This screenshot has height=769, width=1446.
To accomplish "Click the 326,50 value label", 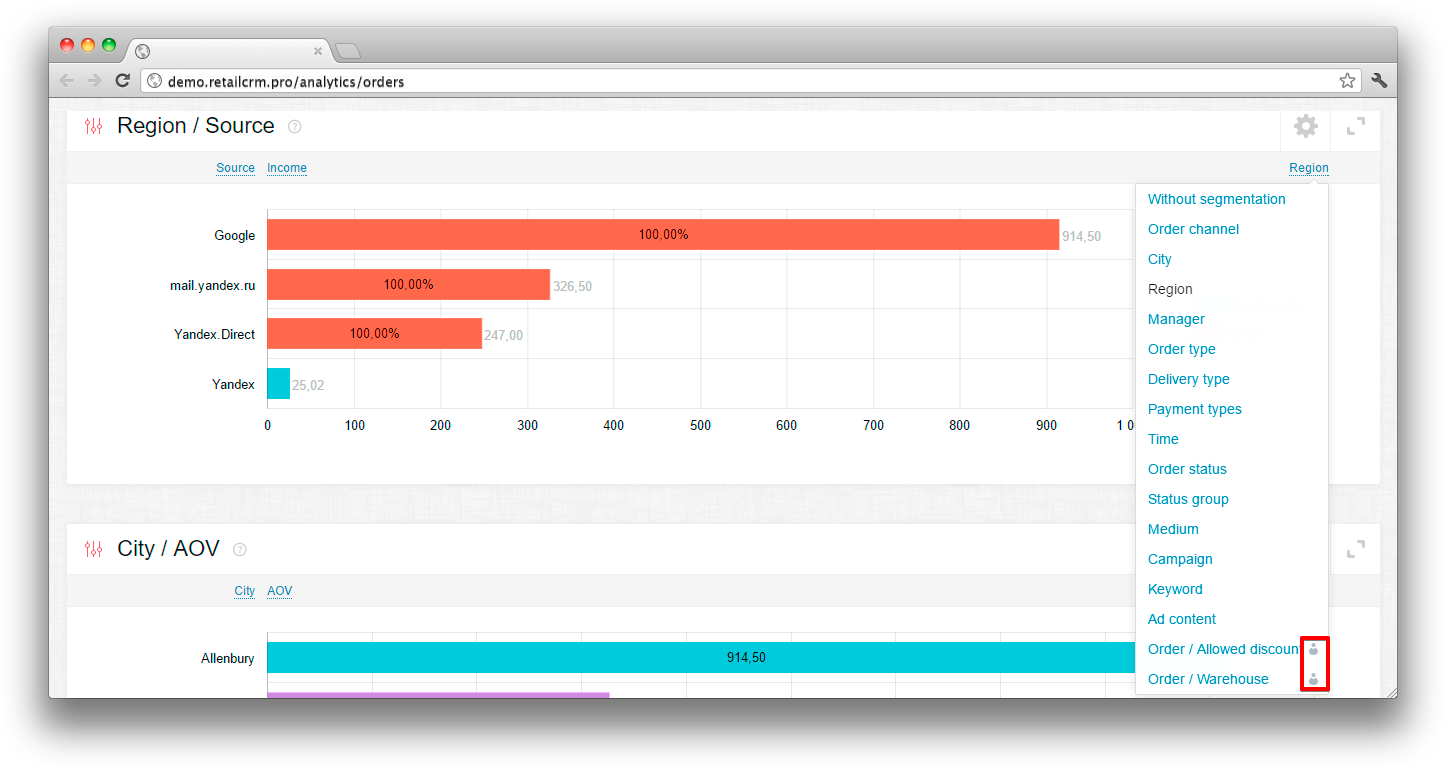I will click(x=572, y=286).
